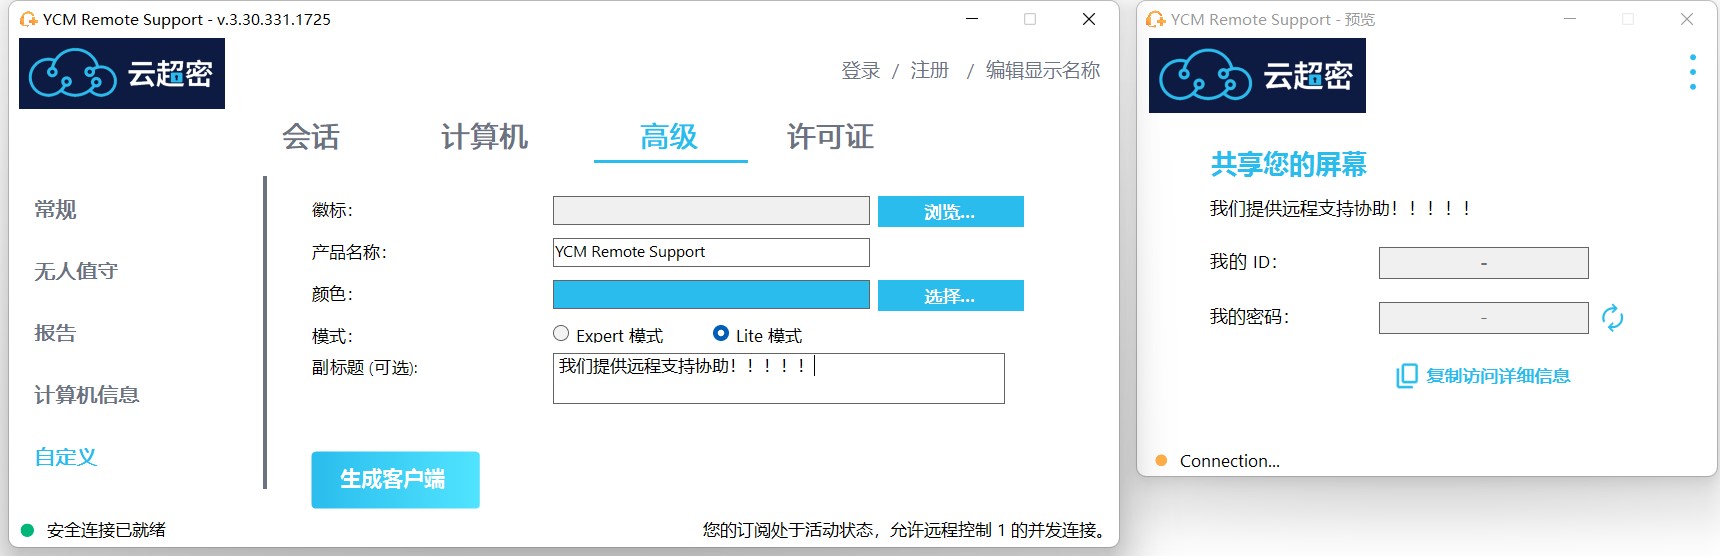Screen dimensions: 1720x556
Task: Switch to the 会话 tab
Action: (311, 137)
